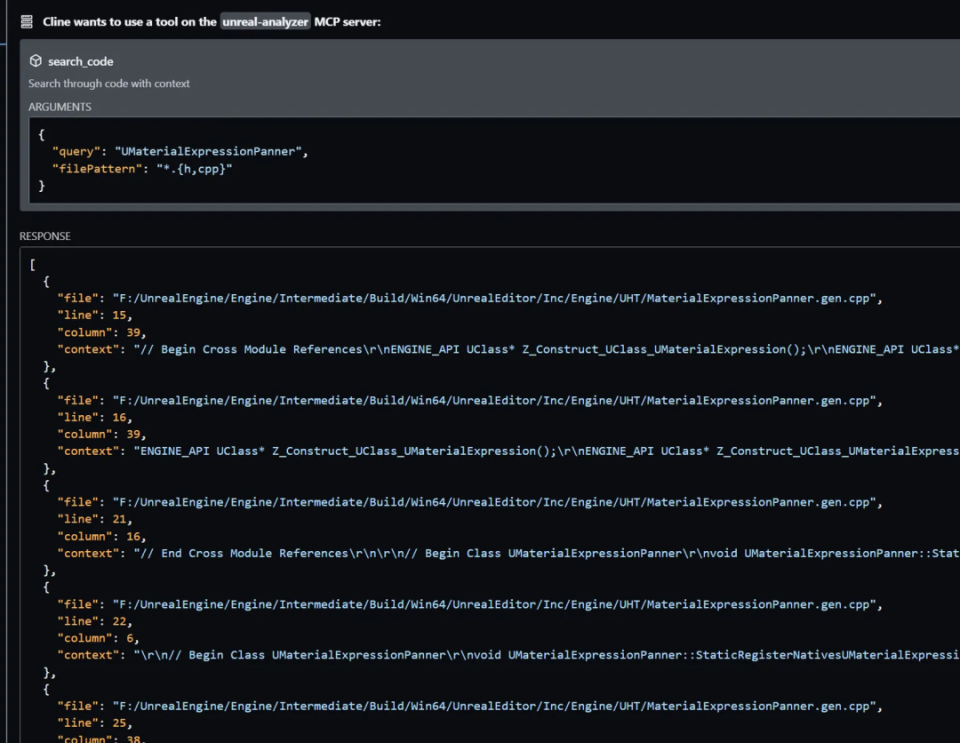Image resolution: width=960 pixels, height=743 pixels.
Task: Click the file path in the first result
Action: [494, 299]
